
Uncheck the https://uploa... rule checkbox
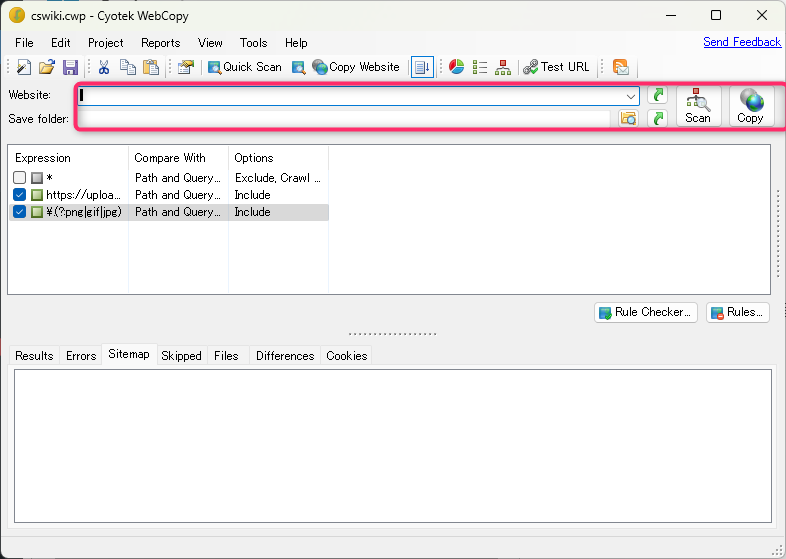point(20,195)
